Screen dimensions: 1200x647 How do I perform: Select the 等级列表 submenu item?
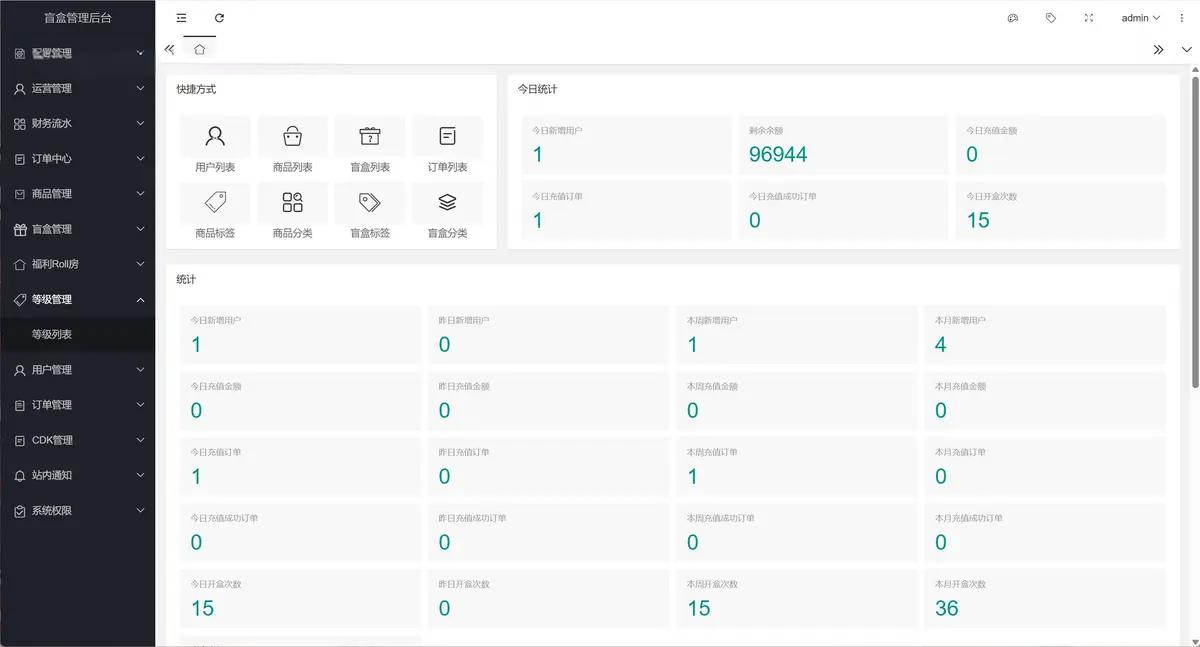coord(77,335)
